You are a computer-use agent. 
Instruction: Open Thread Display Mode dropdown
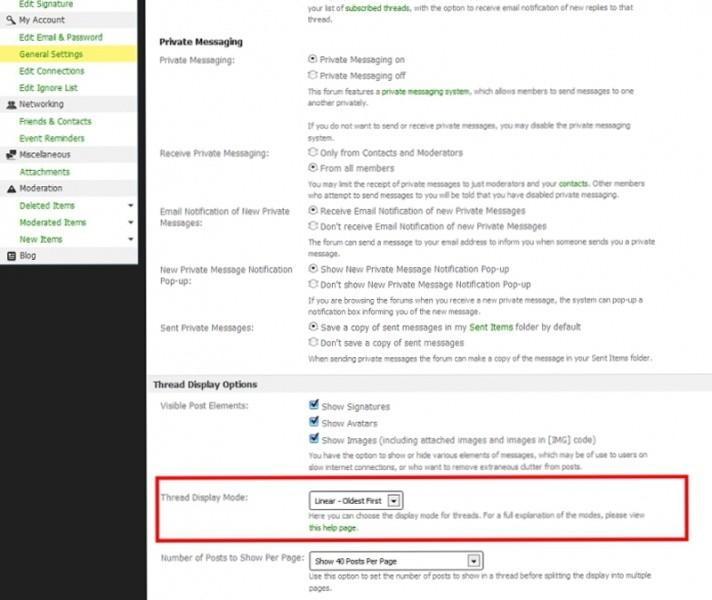click(x=356, y=501)
